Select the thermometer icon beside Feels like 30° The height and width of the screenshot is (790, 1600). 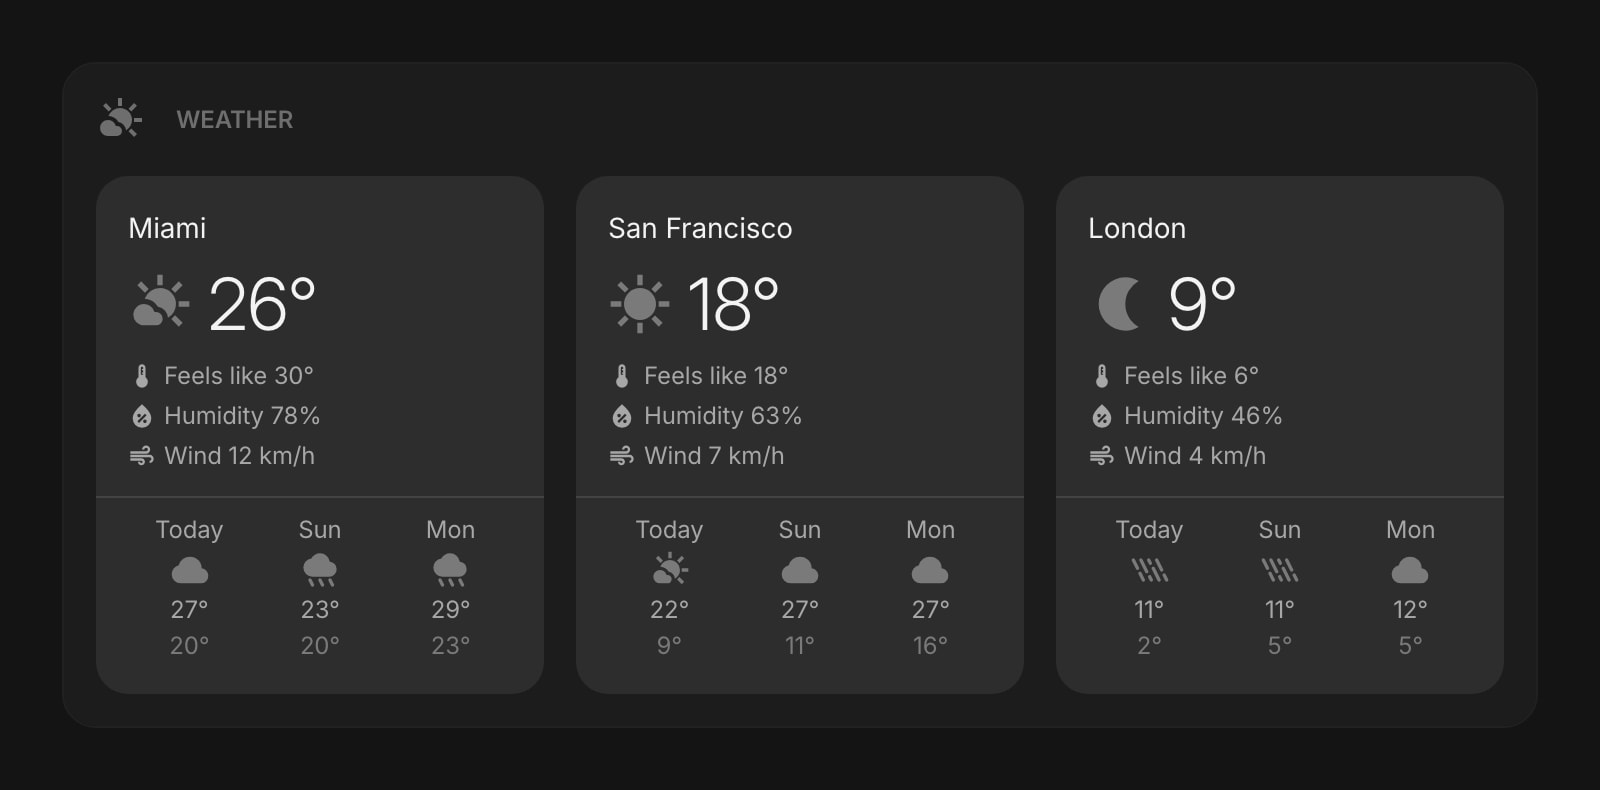pos(141,375)
